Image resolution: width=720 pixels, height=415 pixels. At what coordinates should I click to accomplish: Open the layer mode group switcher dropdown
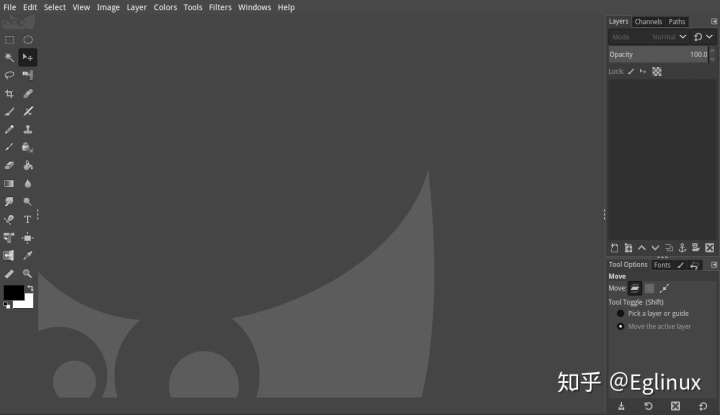(x=703, y=37)
